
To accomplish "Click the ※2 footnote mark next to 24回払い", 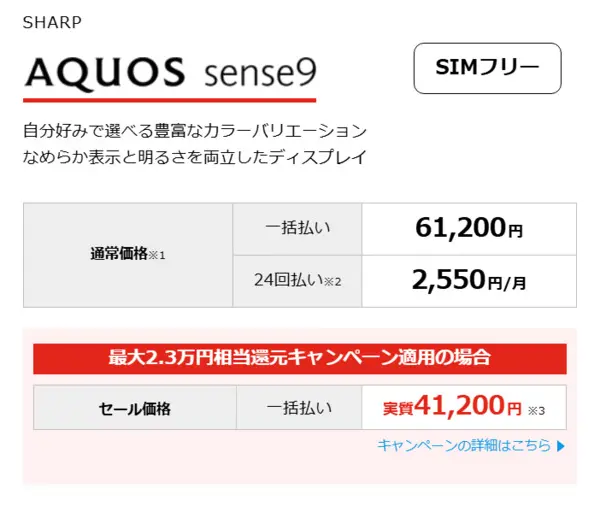I will pos(332,281).
